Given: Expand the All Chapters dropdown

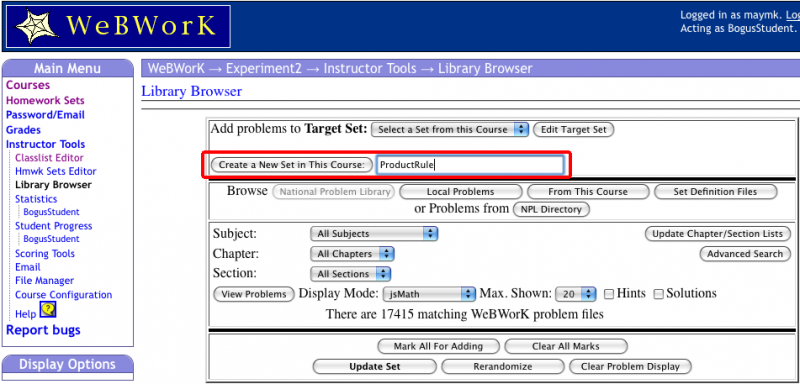Looking at the screenshot, I should click(352, 253).
